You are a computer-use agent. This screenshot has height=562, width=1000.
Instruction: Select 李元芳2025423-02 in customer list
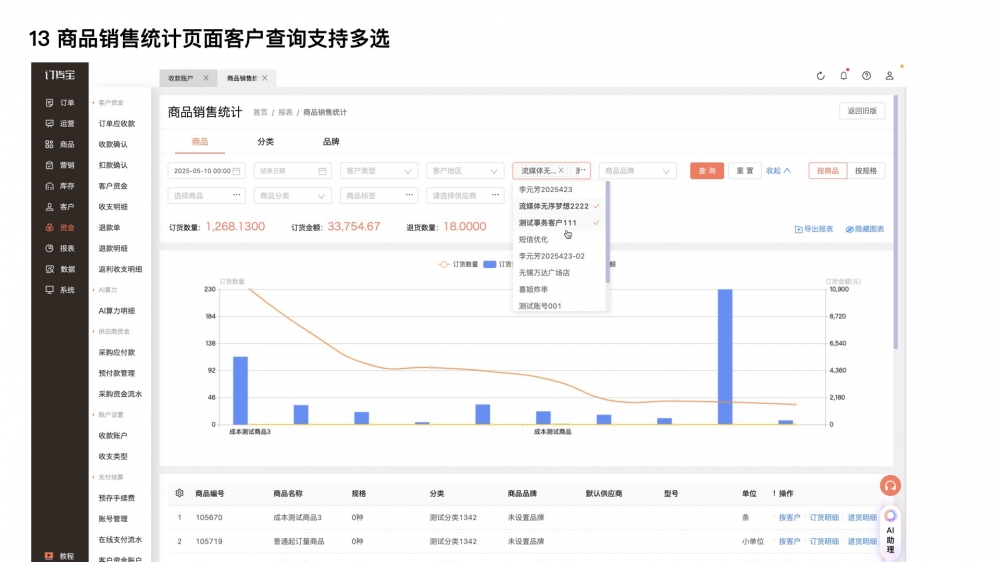[x=559, y=256]
